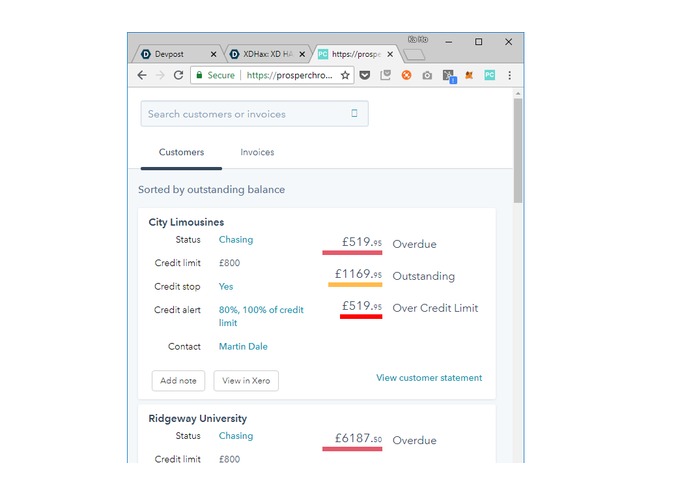
Task: Click the icon inside the search box
Action: coord(354,113)
